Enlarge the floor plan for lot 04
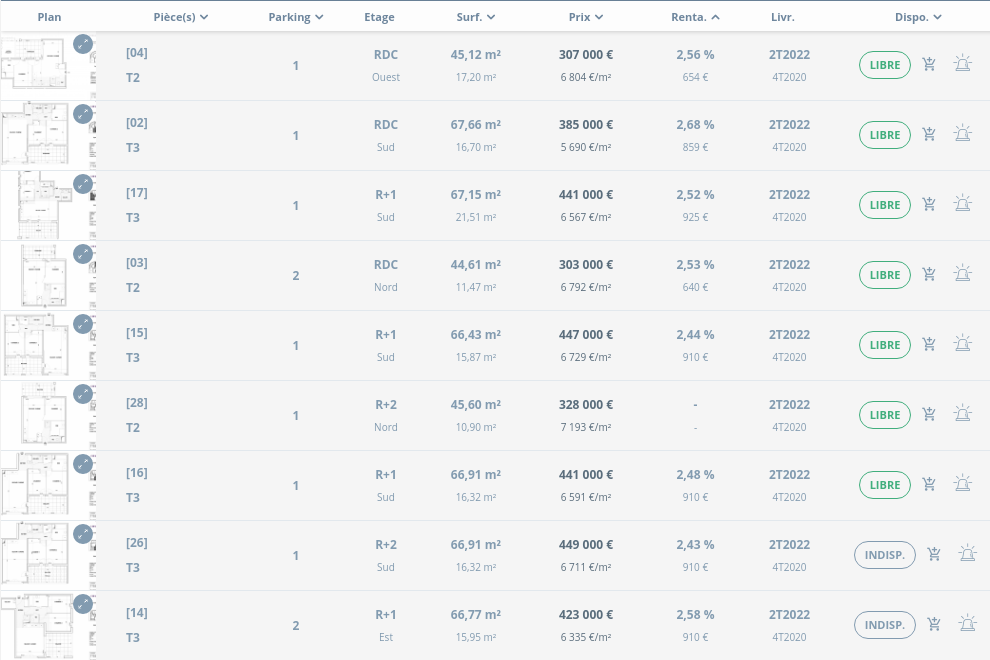Image resolution: width=990 pixels, height=660 pixels. (83, 44)
